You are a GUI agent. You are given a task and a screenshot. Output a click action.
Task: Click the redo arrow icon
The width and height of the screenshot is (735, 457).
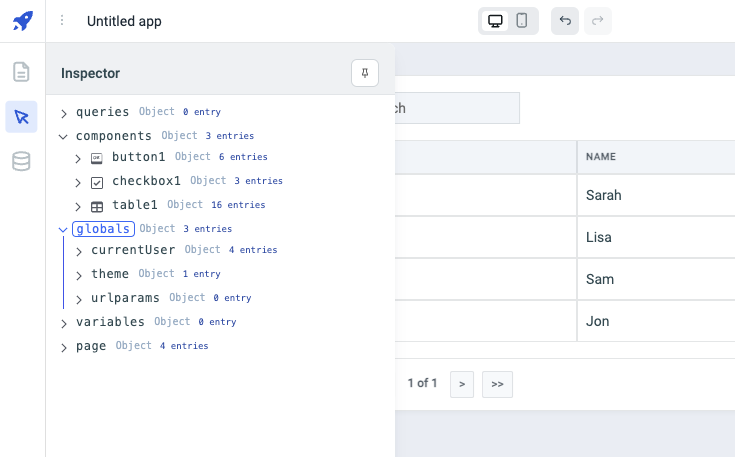click(598, 21)
